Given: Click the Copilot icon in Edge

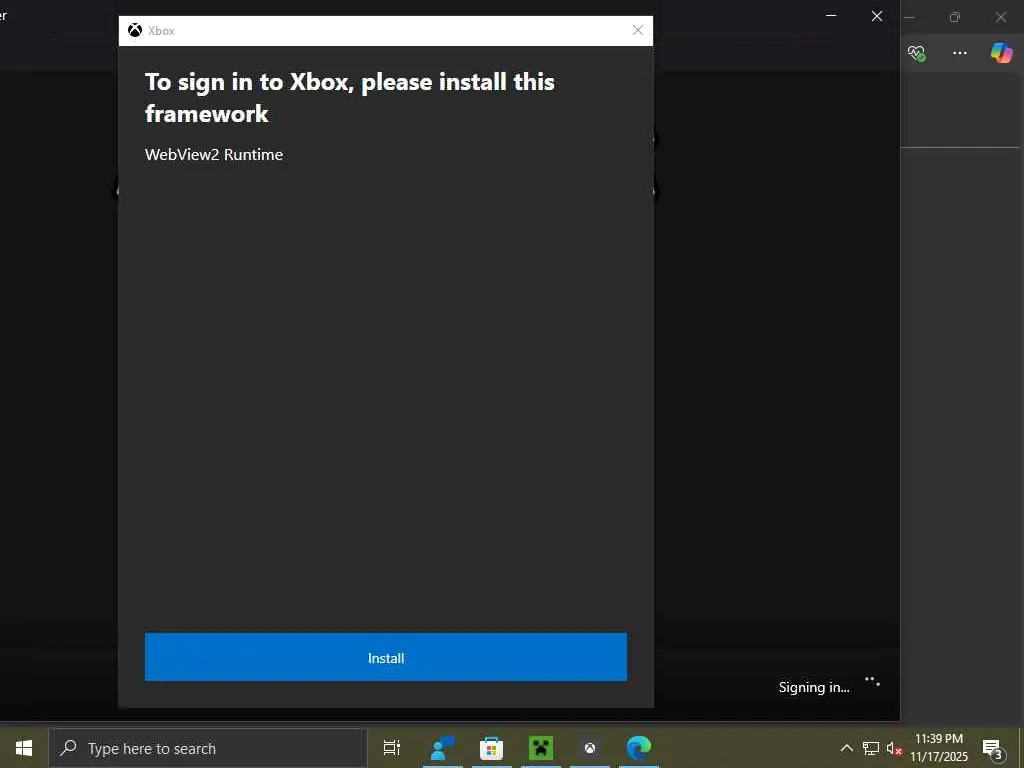Looking at the screenshot, I should tap(1001, 52).
